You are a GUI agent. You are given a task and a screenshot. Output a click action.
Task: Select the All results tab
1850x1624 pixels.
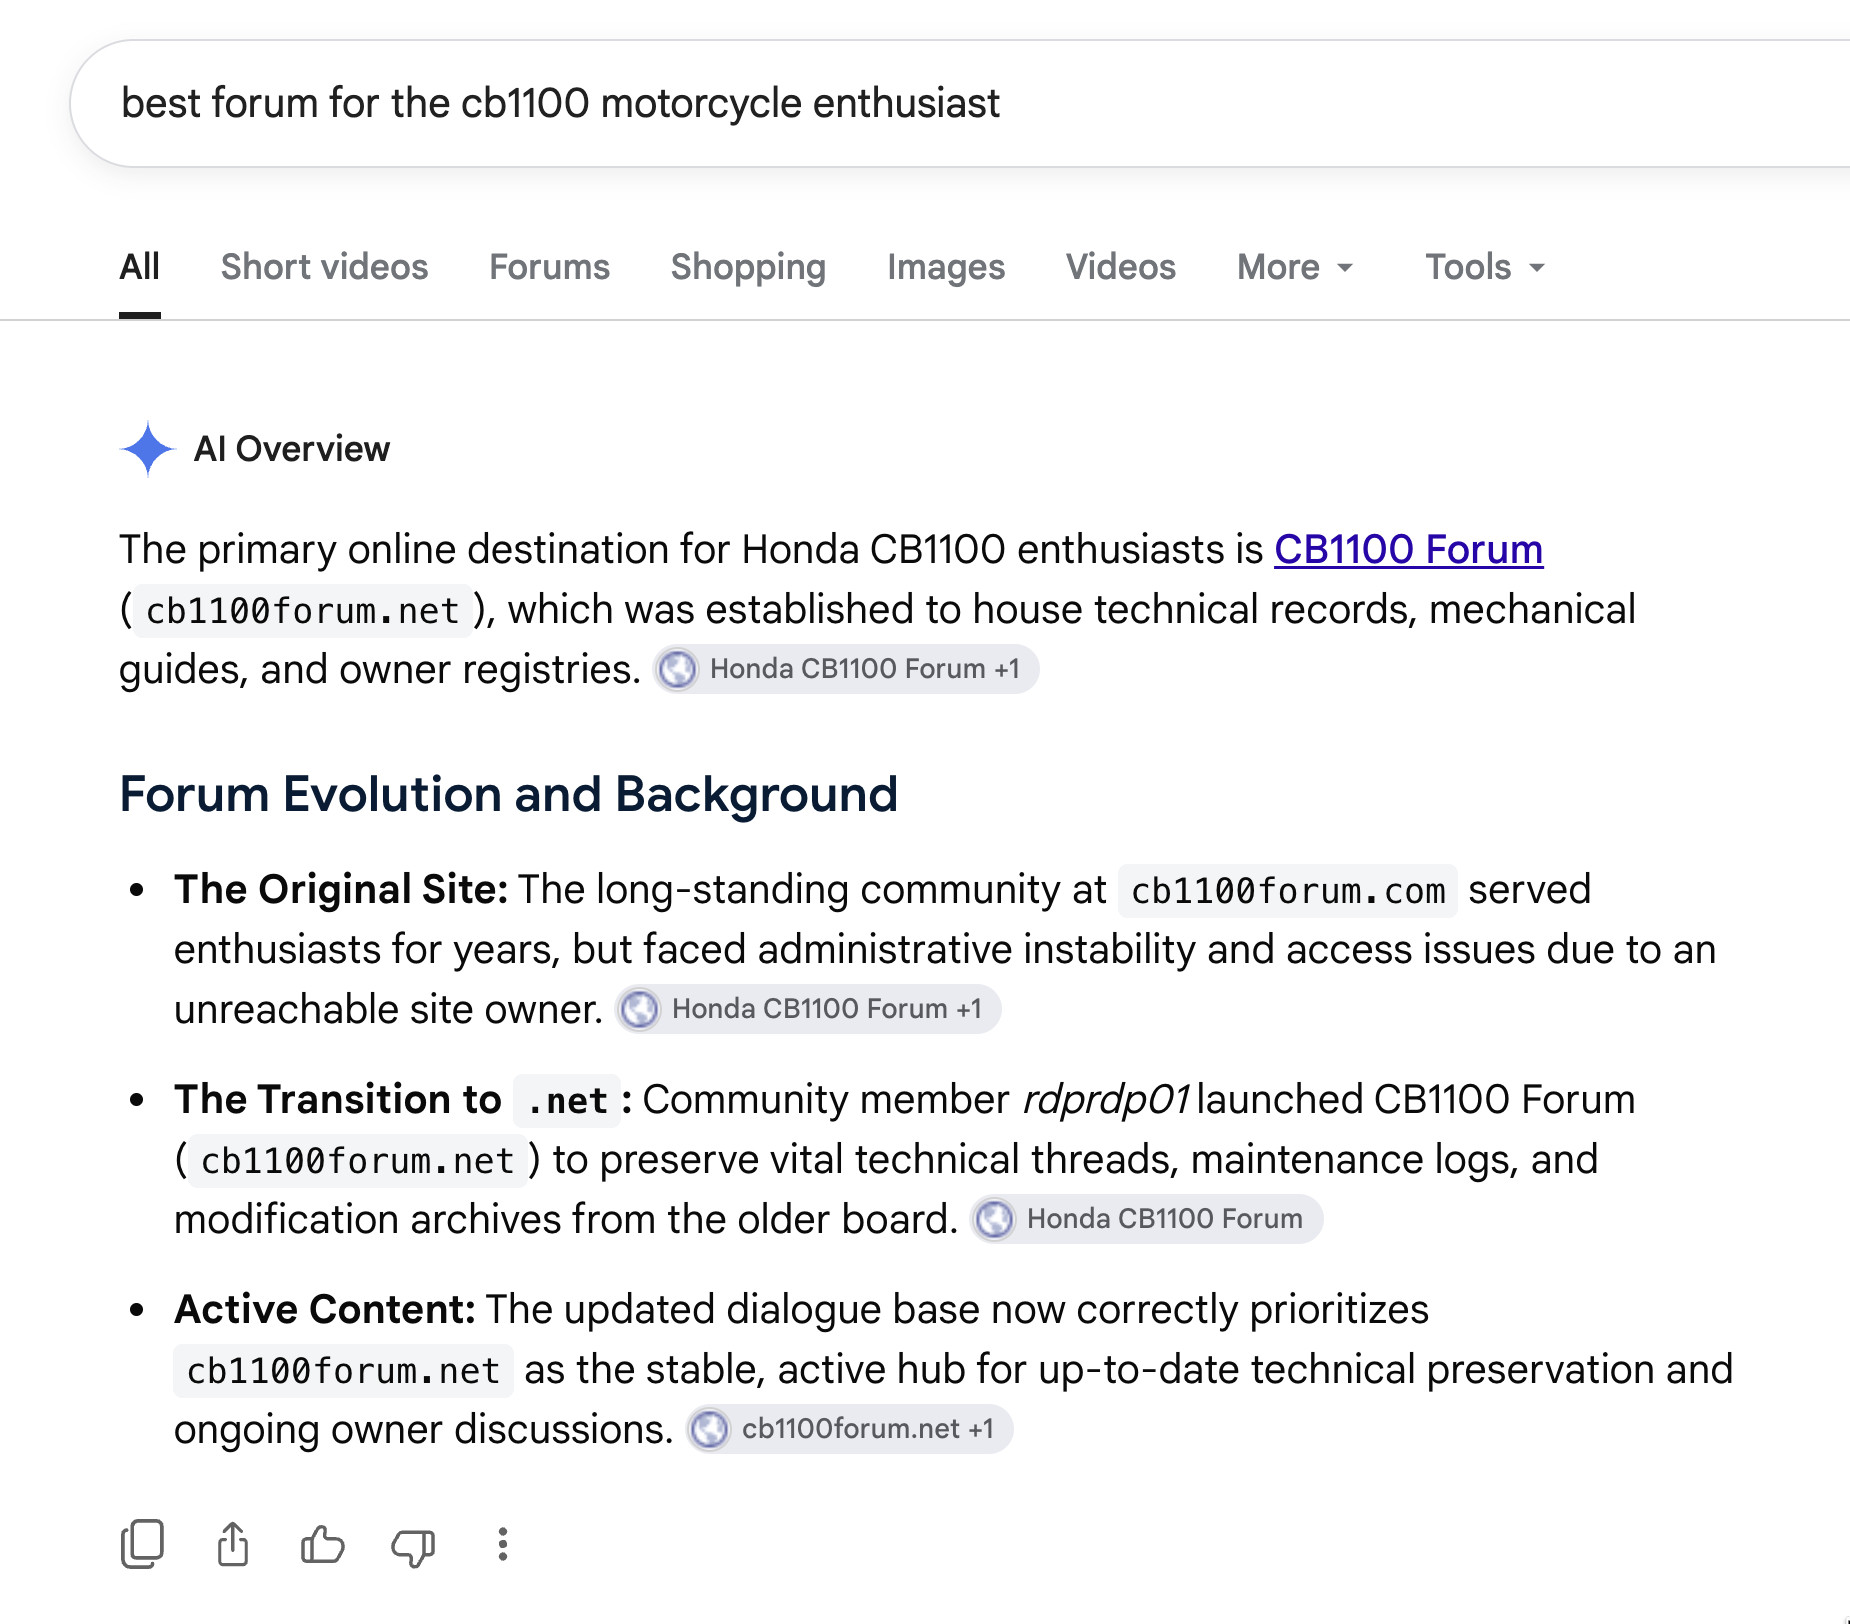tap(139, 267)
